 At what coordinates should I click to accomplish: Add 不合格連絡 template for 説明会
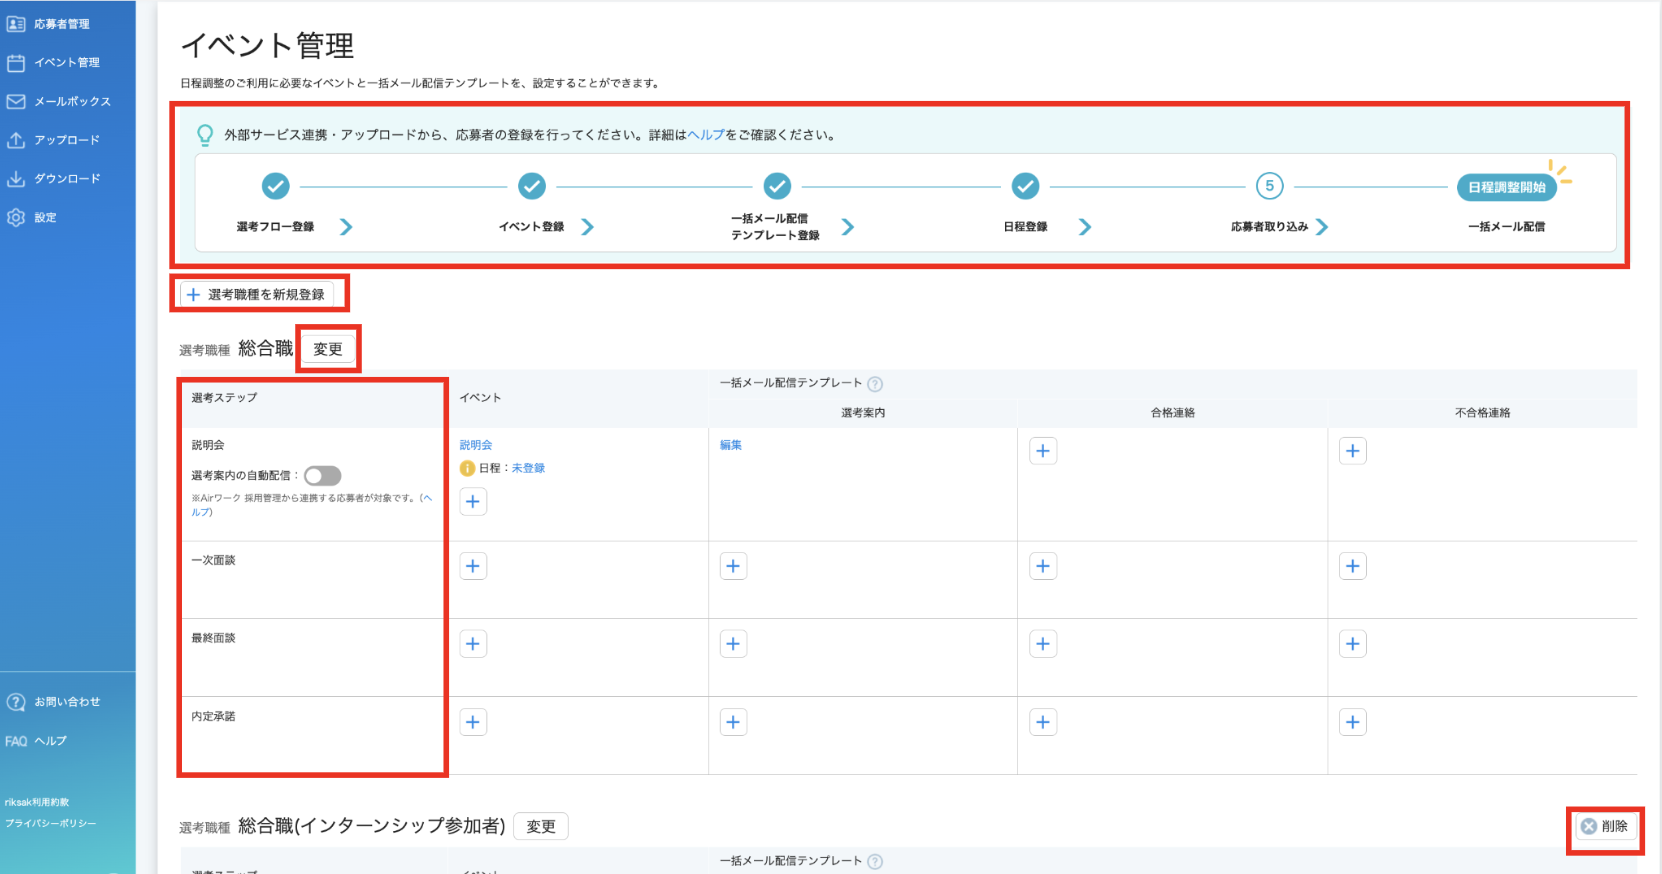click(1353, 451)
